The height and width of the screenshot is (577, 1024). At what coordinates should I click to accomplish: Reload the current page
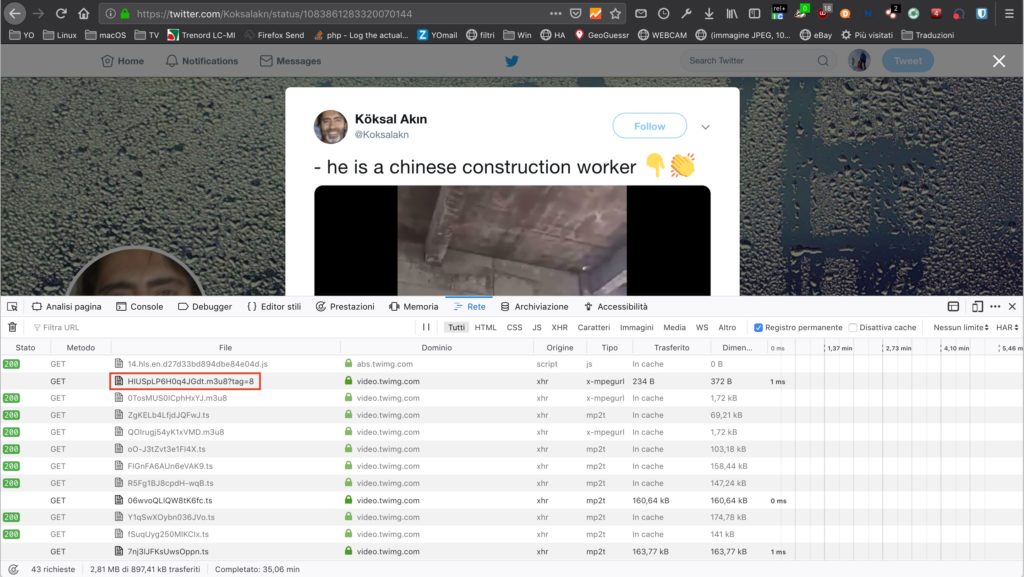pyautogui.click(x=61, y=14)
